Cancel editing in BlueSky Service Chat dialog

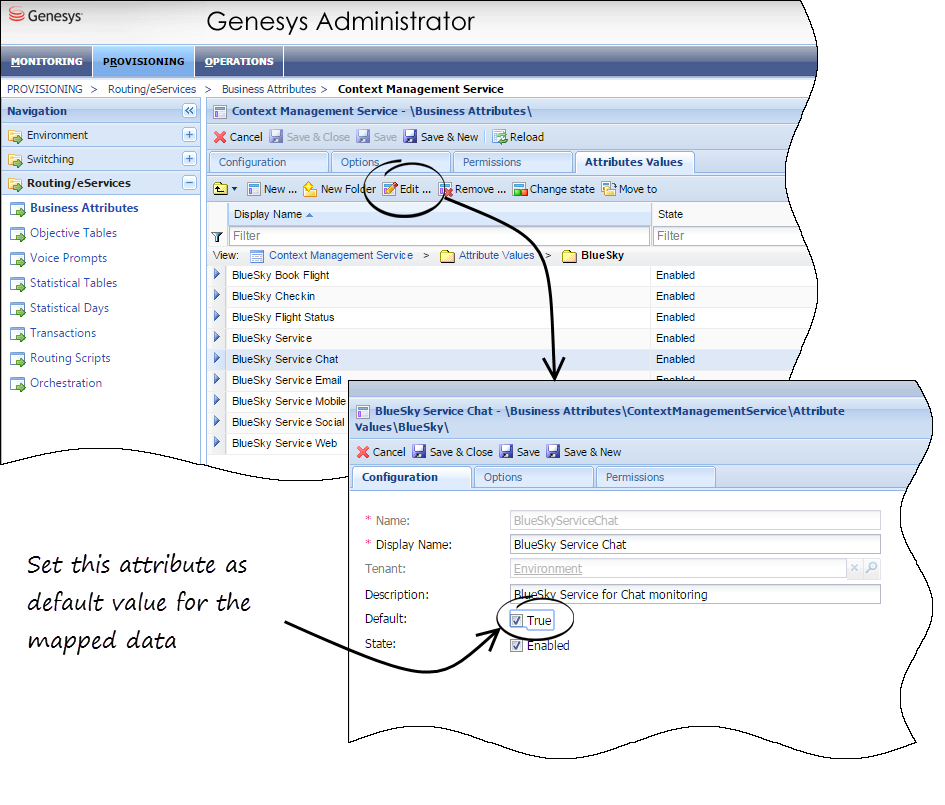(381, 452)
